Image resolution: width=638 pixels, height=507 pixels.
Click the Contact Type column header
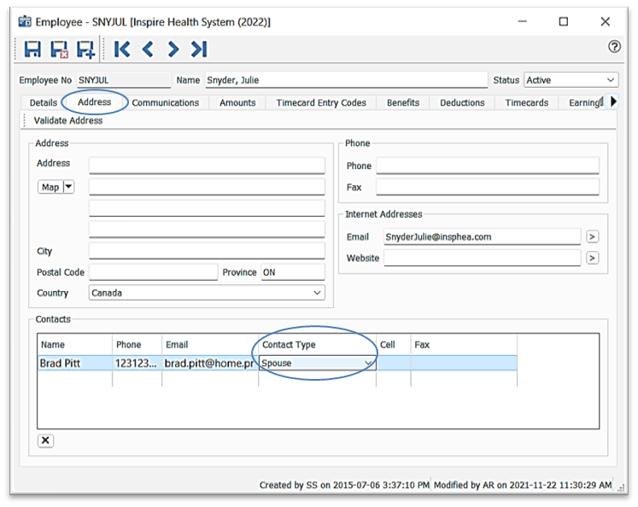(317, 345)
